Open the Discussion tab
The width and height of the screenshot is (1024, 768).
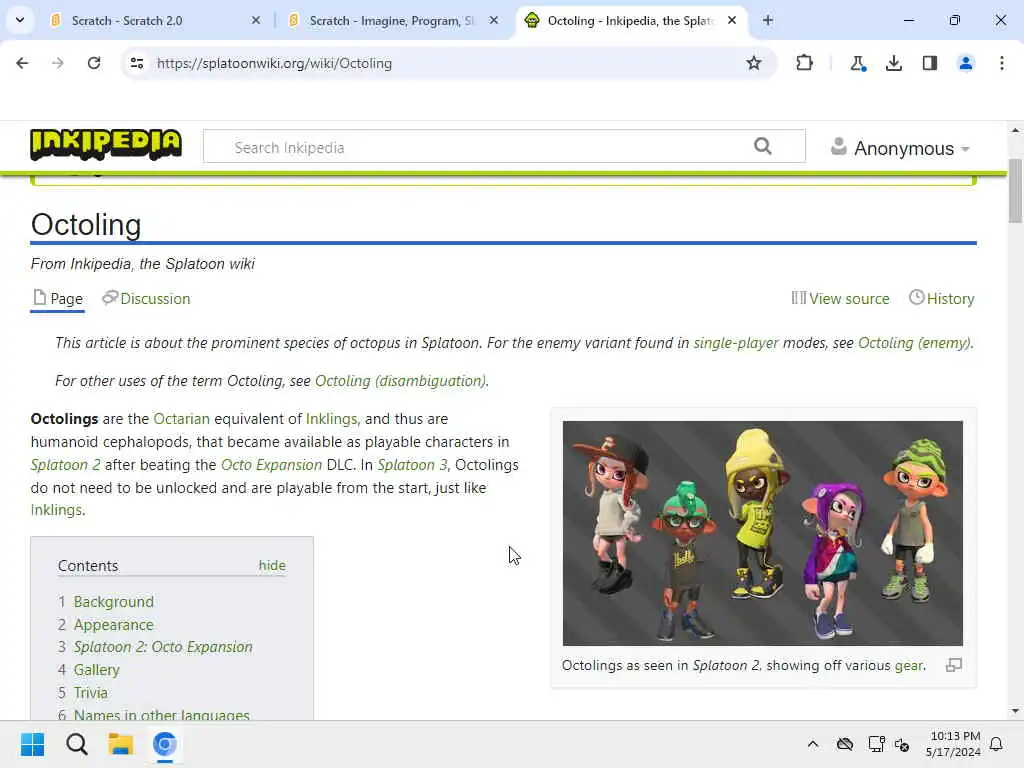point(146,298)
